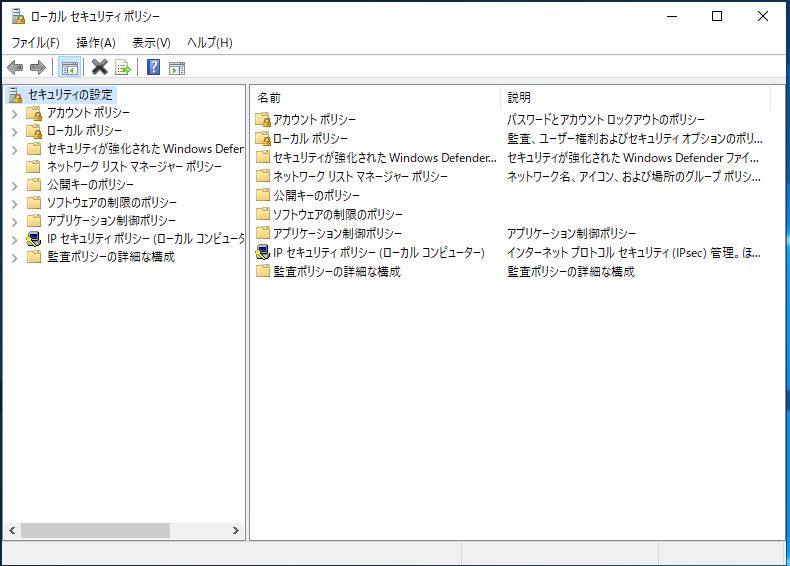This screenshot has height=566, width=790.
Task: Click the 名前 column header
Action: pos(374,97)
